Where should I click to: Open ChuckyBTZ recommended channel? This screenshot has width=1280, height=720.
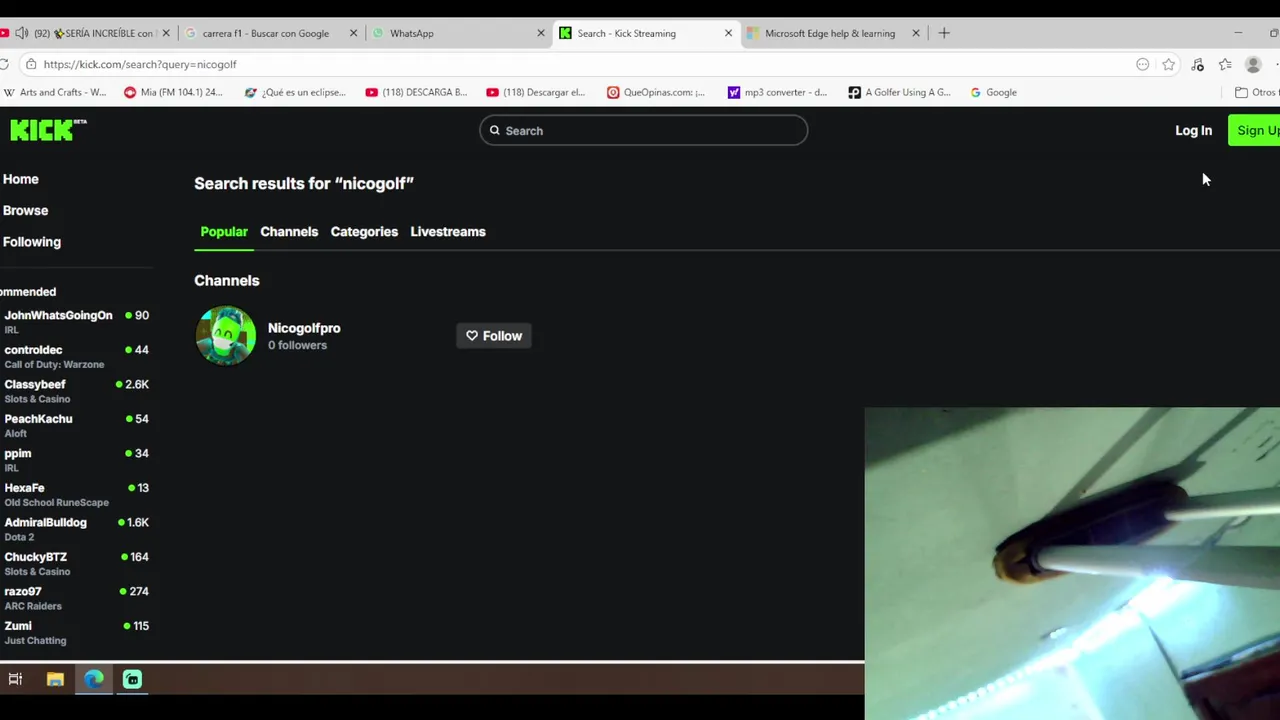point(76,563)
